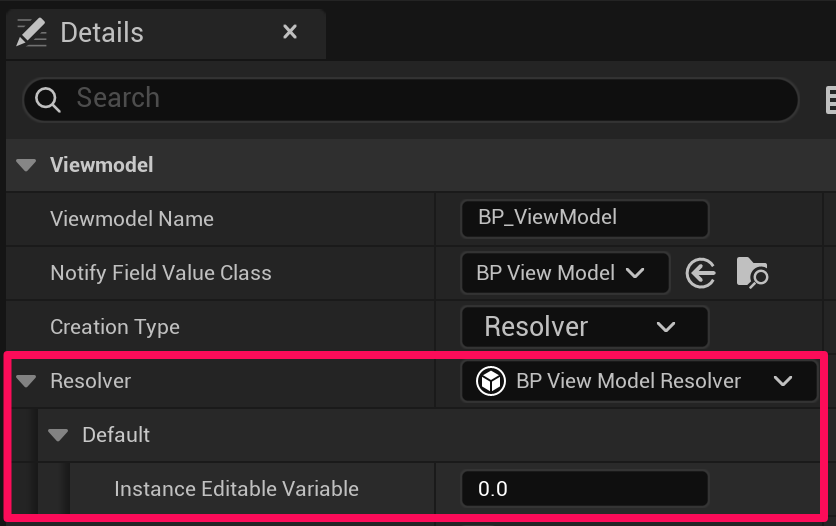This screenshot has width=836, height=526.
Task: Select the Notify Field Value Class label
Action: (x=161, y=273)
